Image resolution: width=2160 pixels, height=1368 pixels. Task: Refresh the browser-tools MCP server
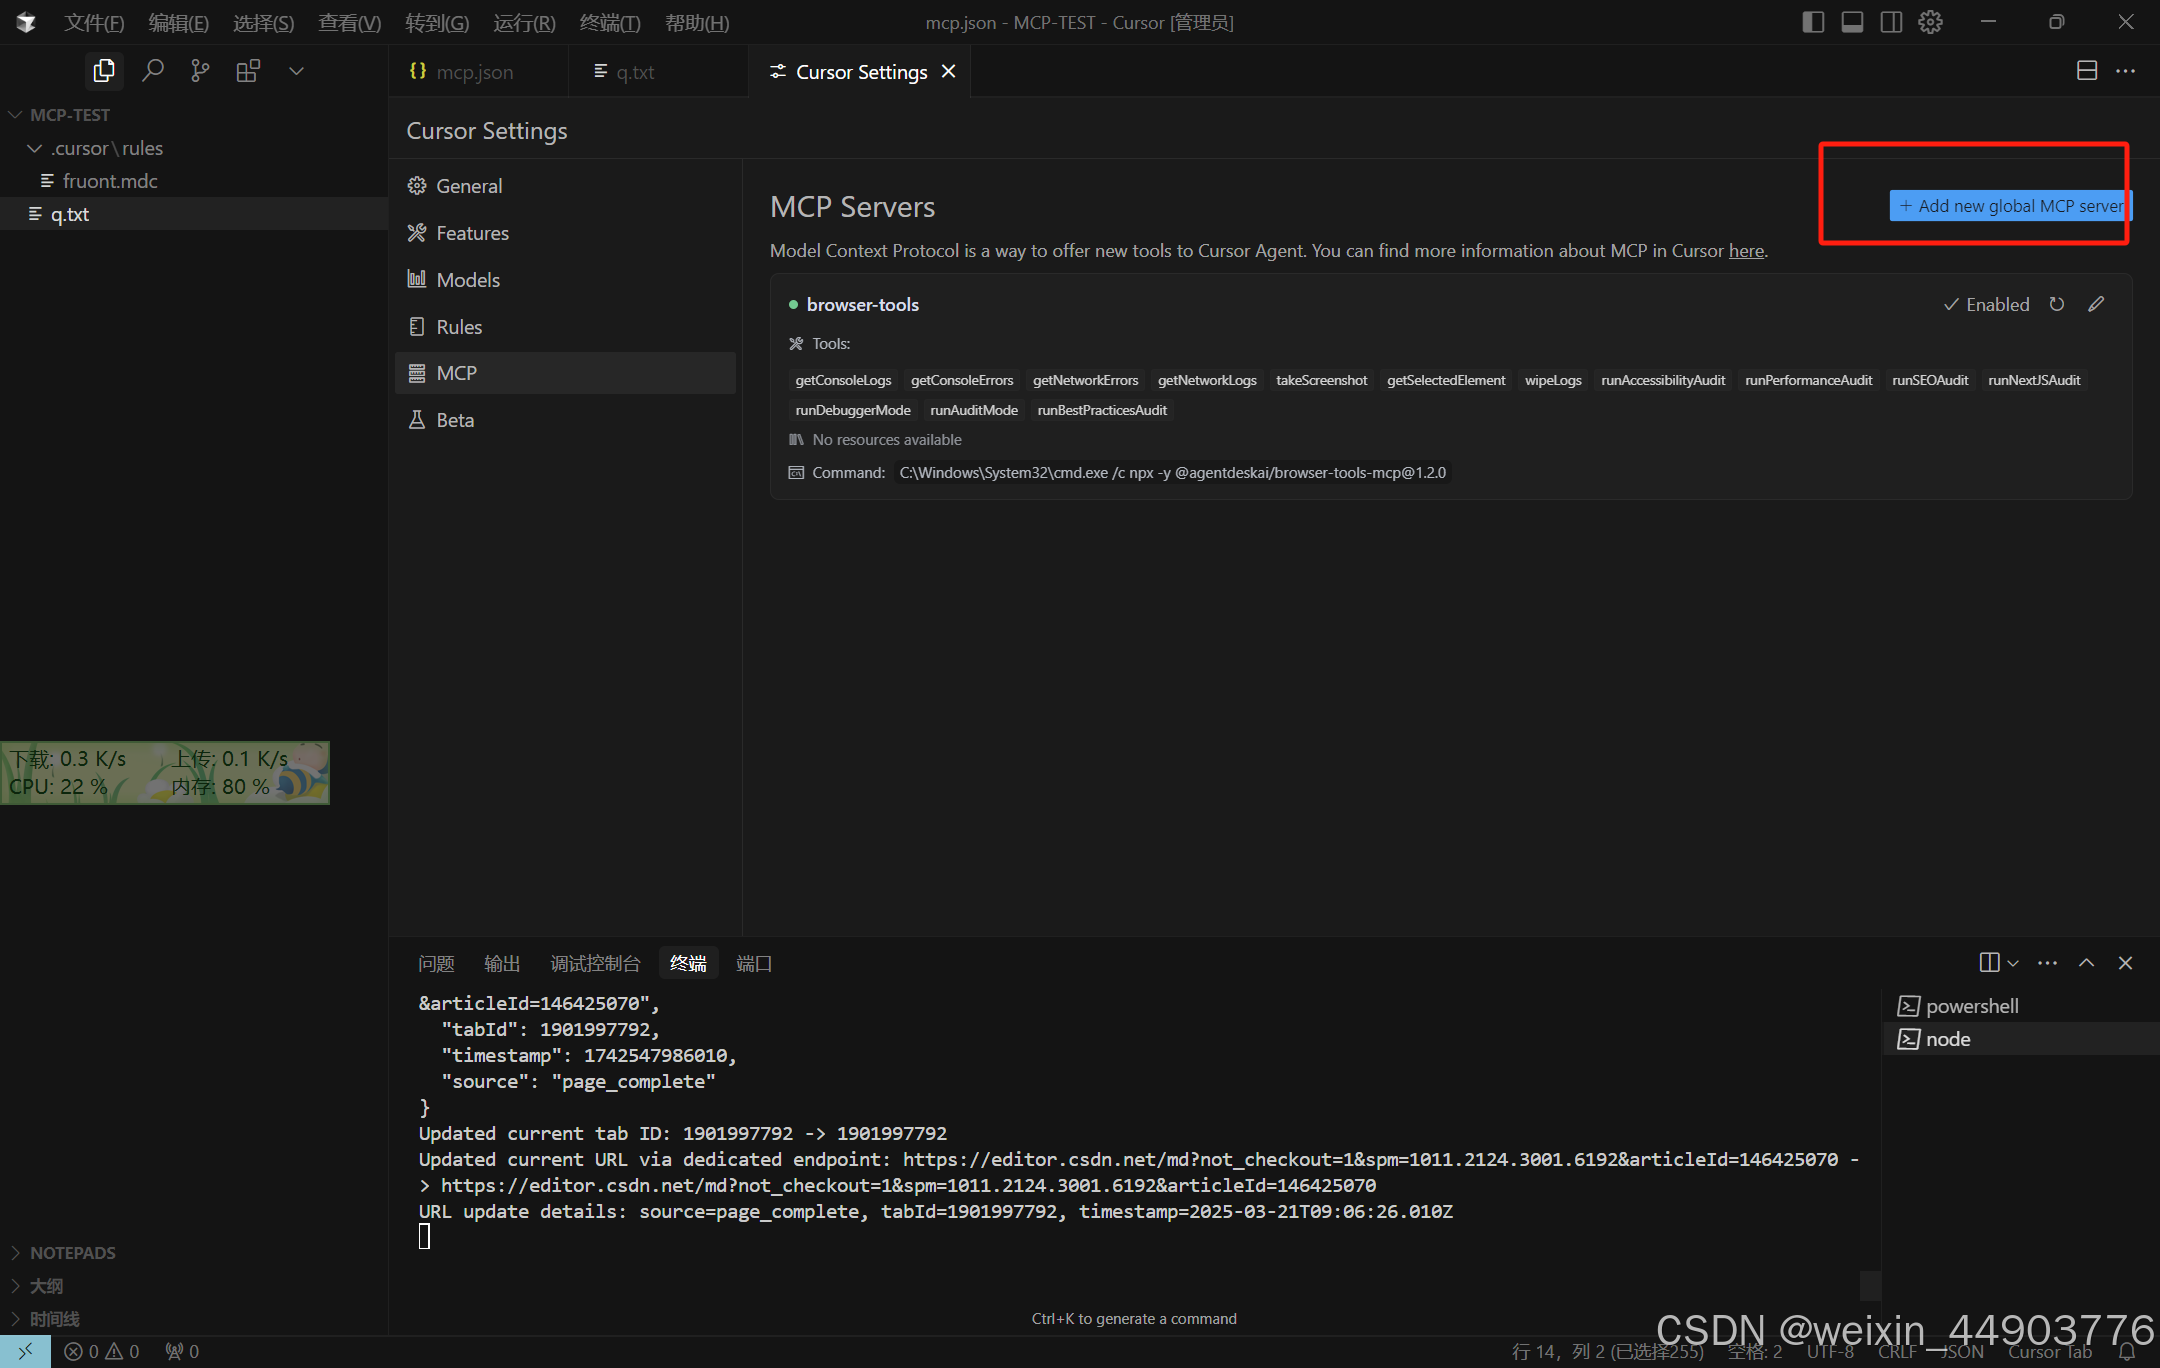click(2057, 304)
